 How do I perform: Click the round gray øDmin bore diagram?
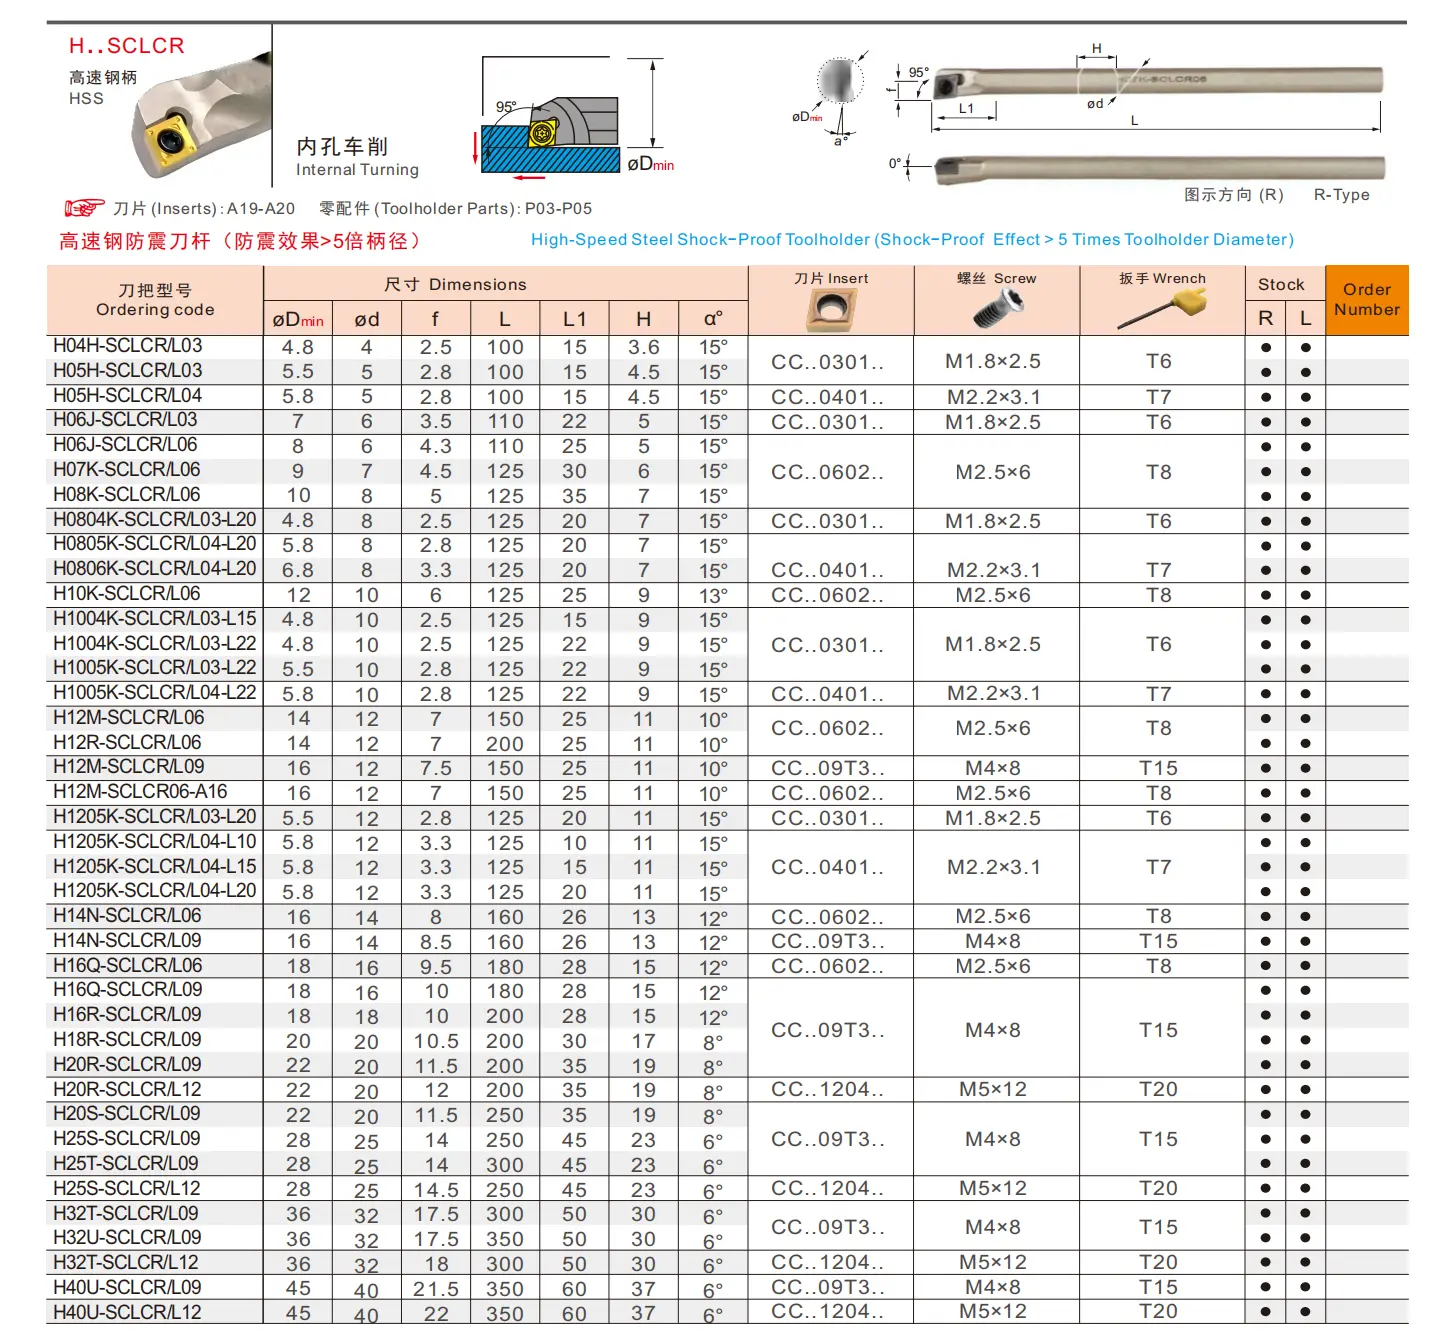[839, 82]
